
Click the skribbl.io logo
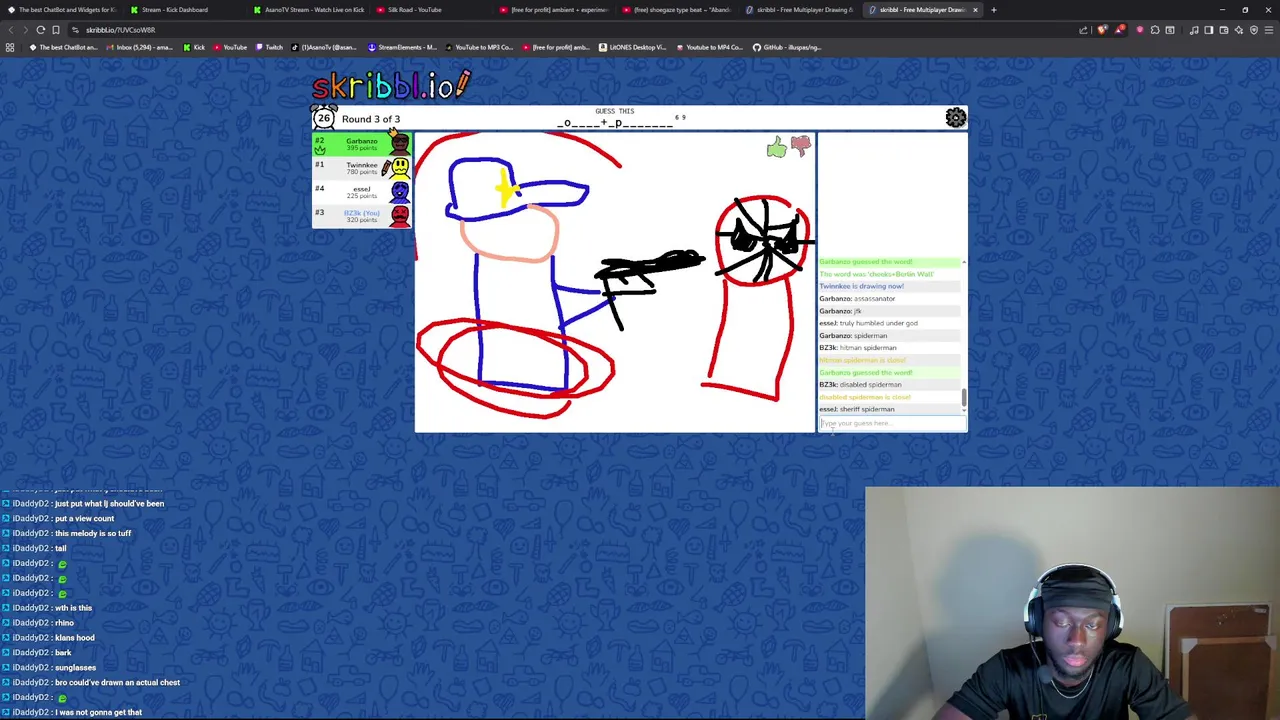point(391,84)
